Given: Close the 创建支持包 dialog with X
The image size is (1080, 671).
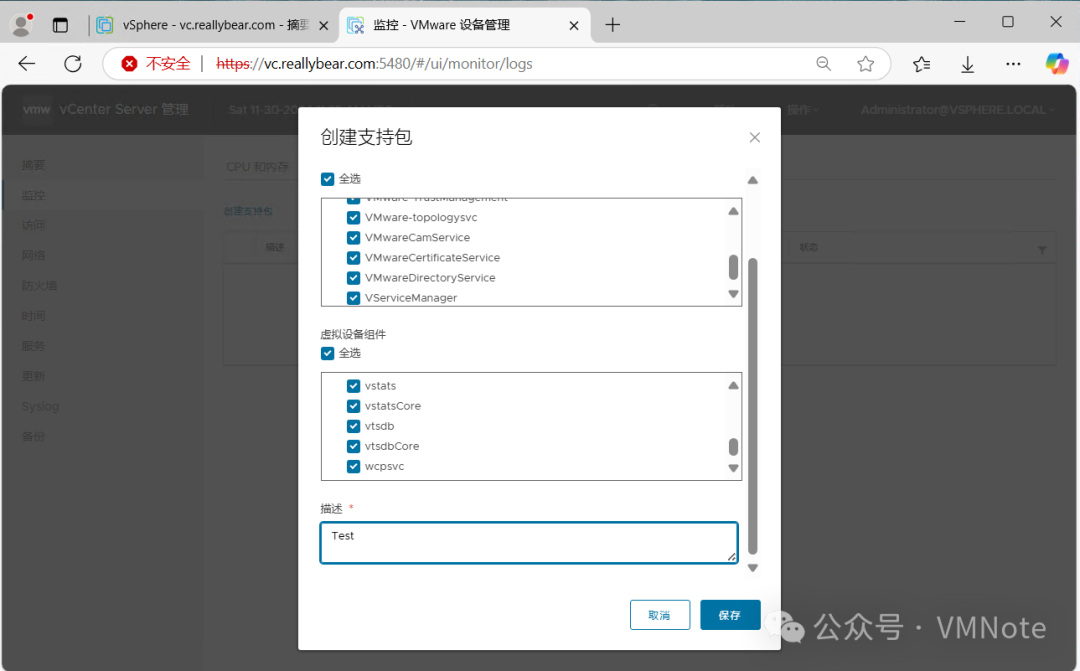Looking at the screenshot, I should [754, 138].
